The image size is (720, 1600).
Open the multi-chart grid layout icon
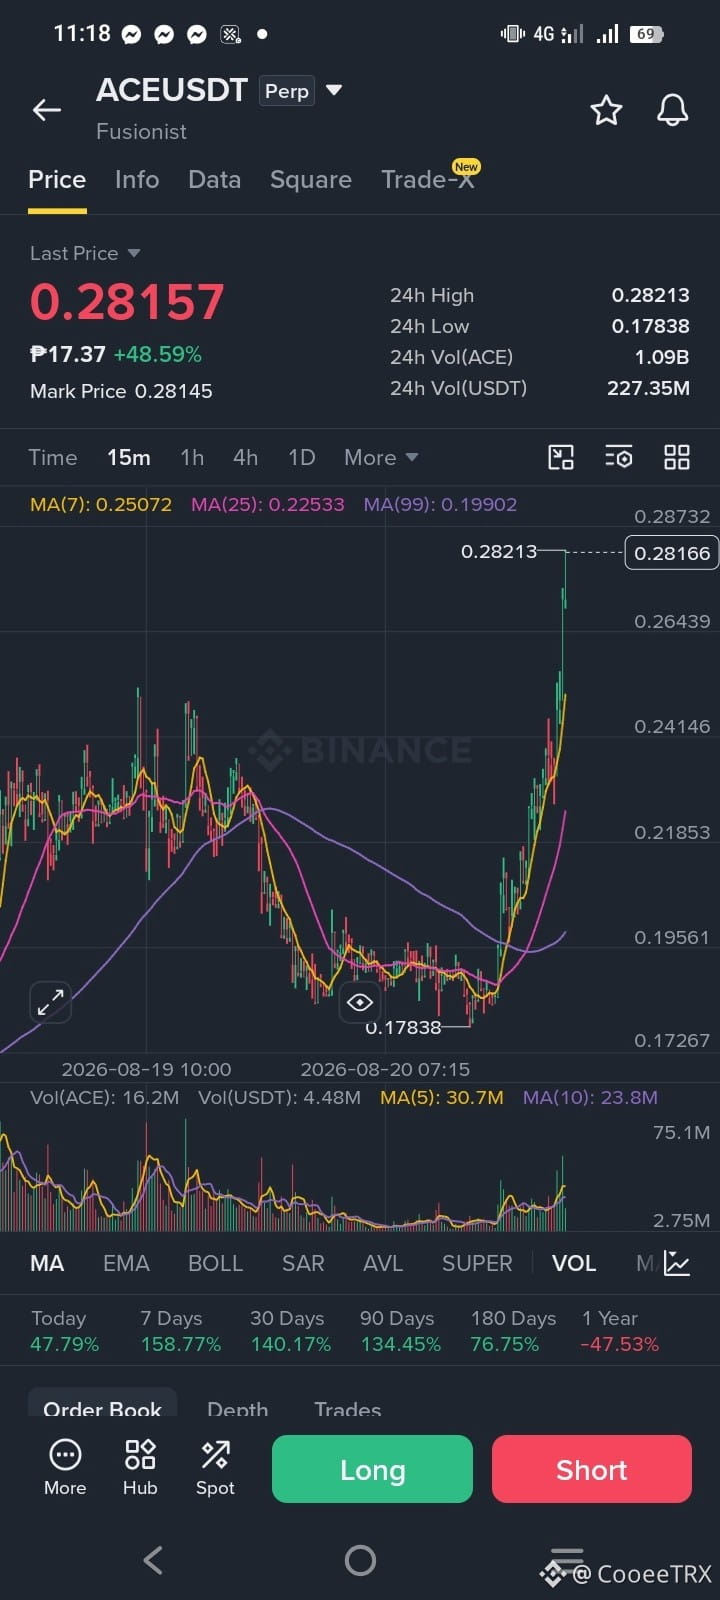(677, 457)
